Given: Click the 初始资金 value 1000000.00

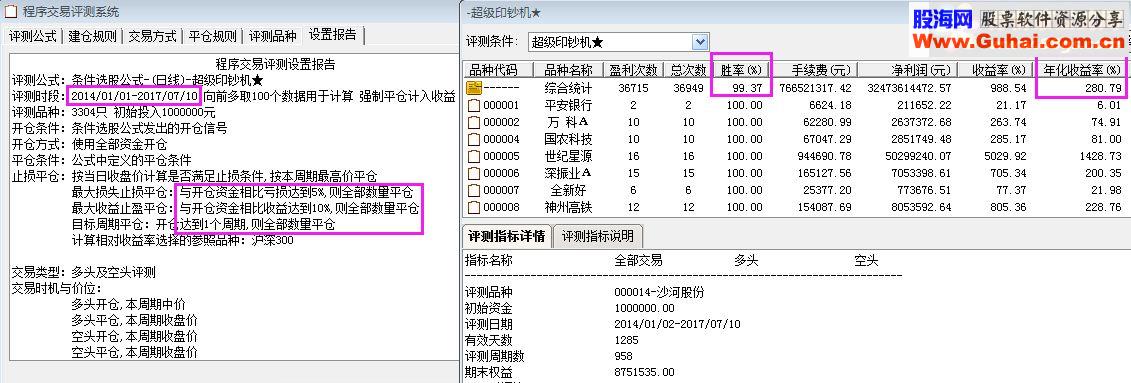Looking at the screenshot, I should pos(644,309).
